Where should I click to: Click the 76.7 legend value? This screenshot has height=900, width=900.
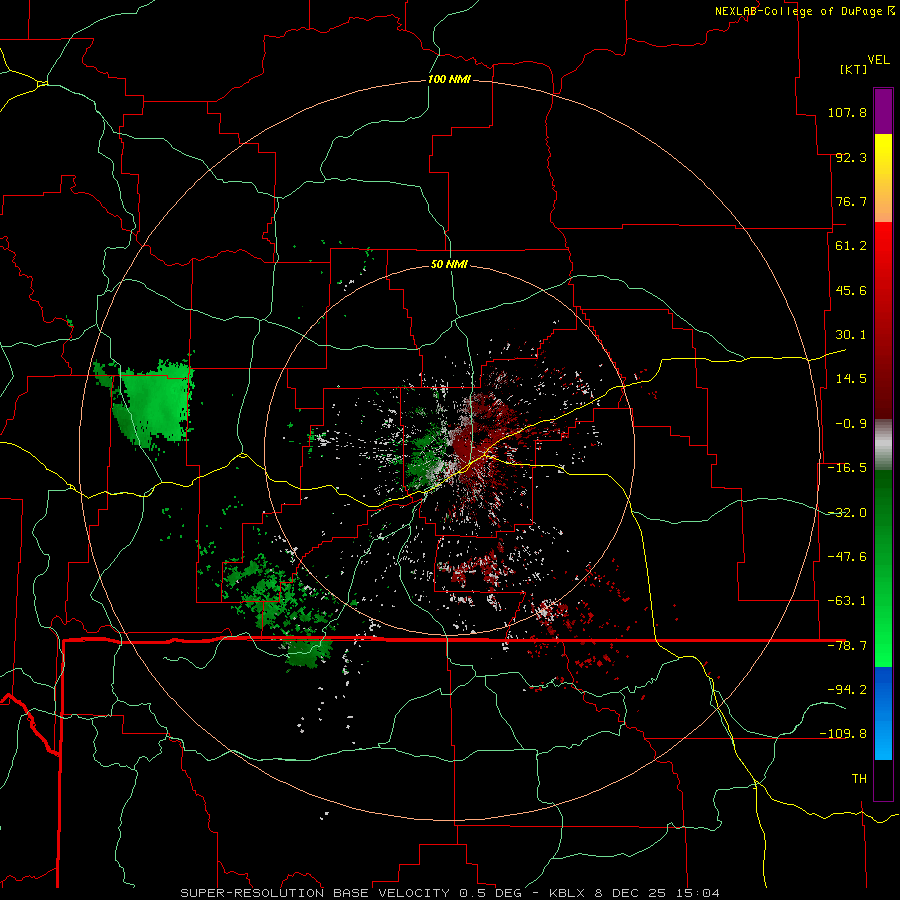point(851,201)
